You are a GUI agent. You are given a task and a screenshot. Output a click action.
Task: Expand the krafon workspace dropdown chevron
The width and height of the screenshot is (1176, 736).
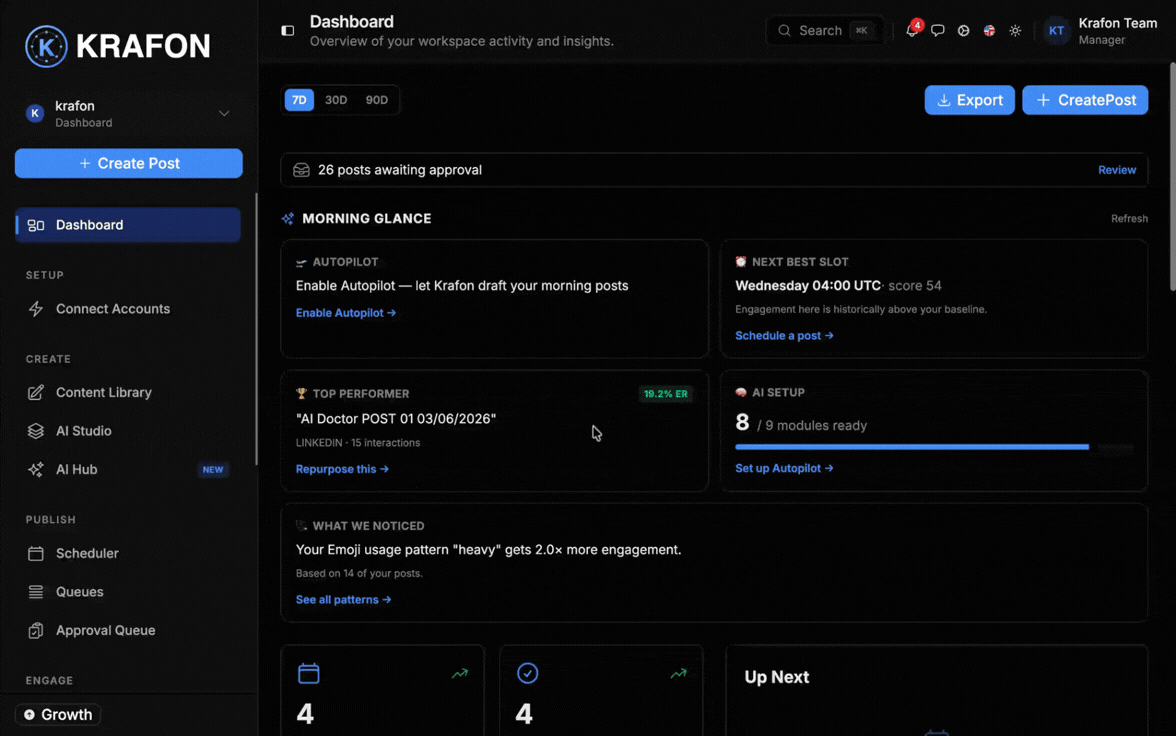(224, 113)
